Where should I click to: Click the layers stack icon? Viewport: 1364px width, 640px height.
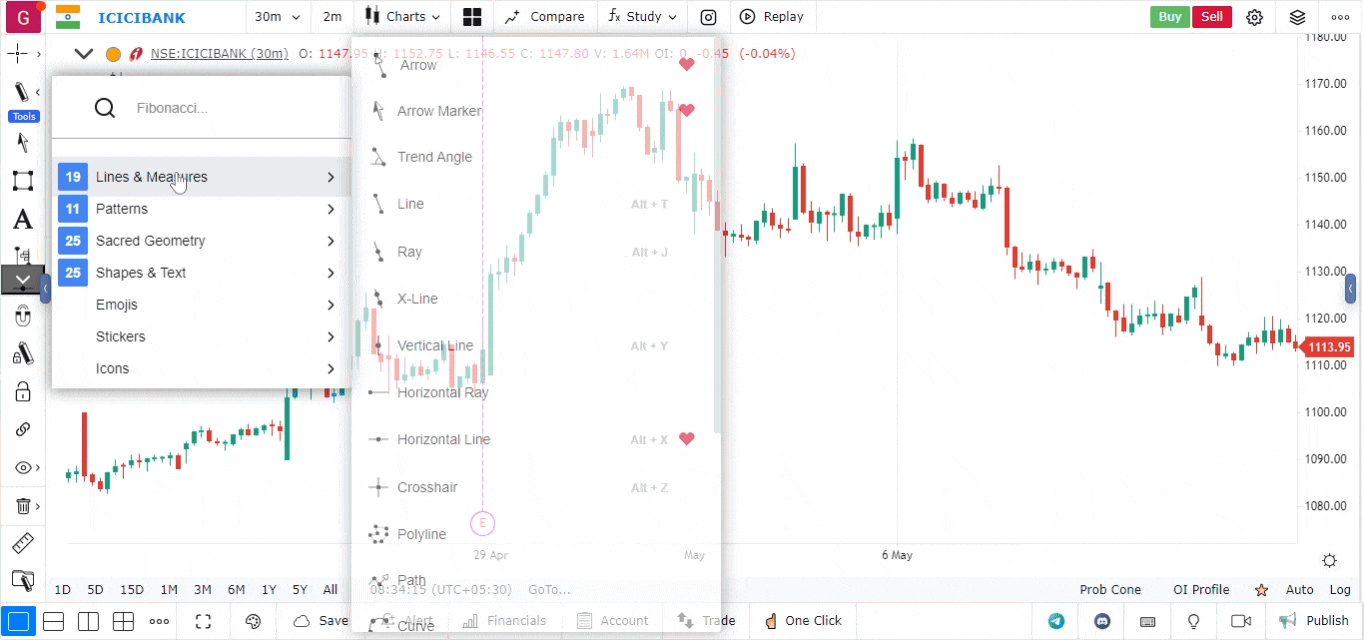[x=1297, y=17]
